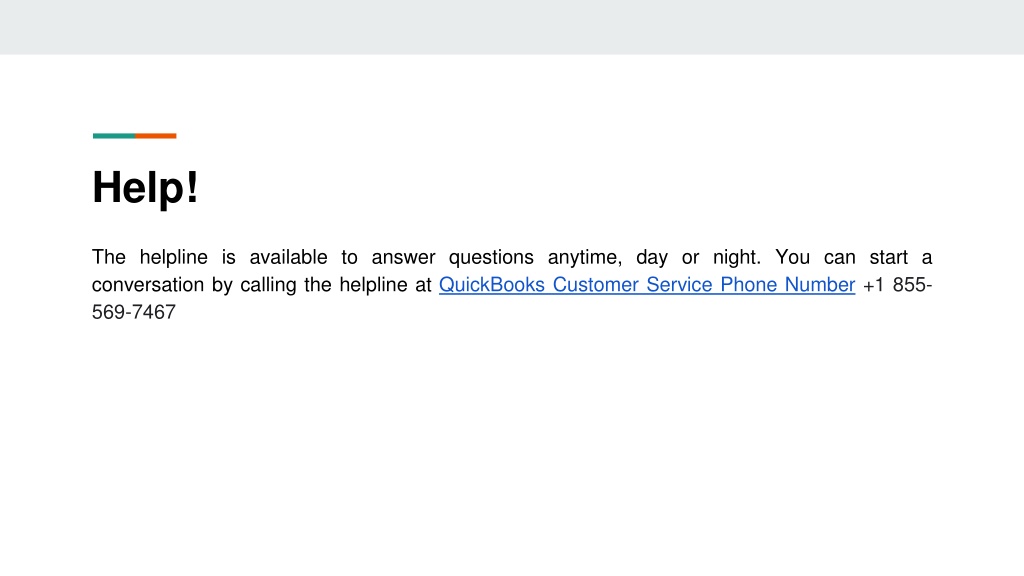Click the word night in the paragraph
Screen dimensions: 1024x576
pos(737,257)
